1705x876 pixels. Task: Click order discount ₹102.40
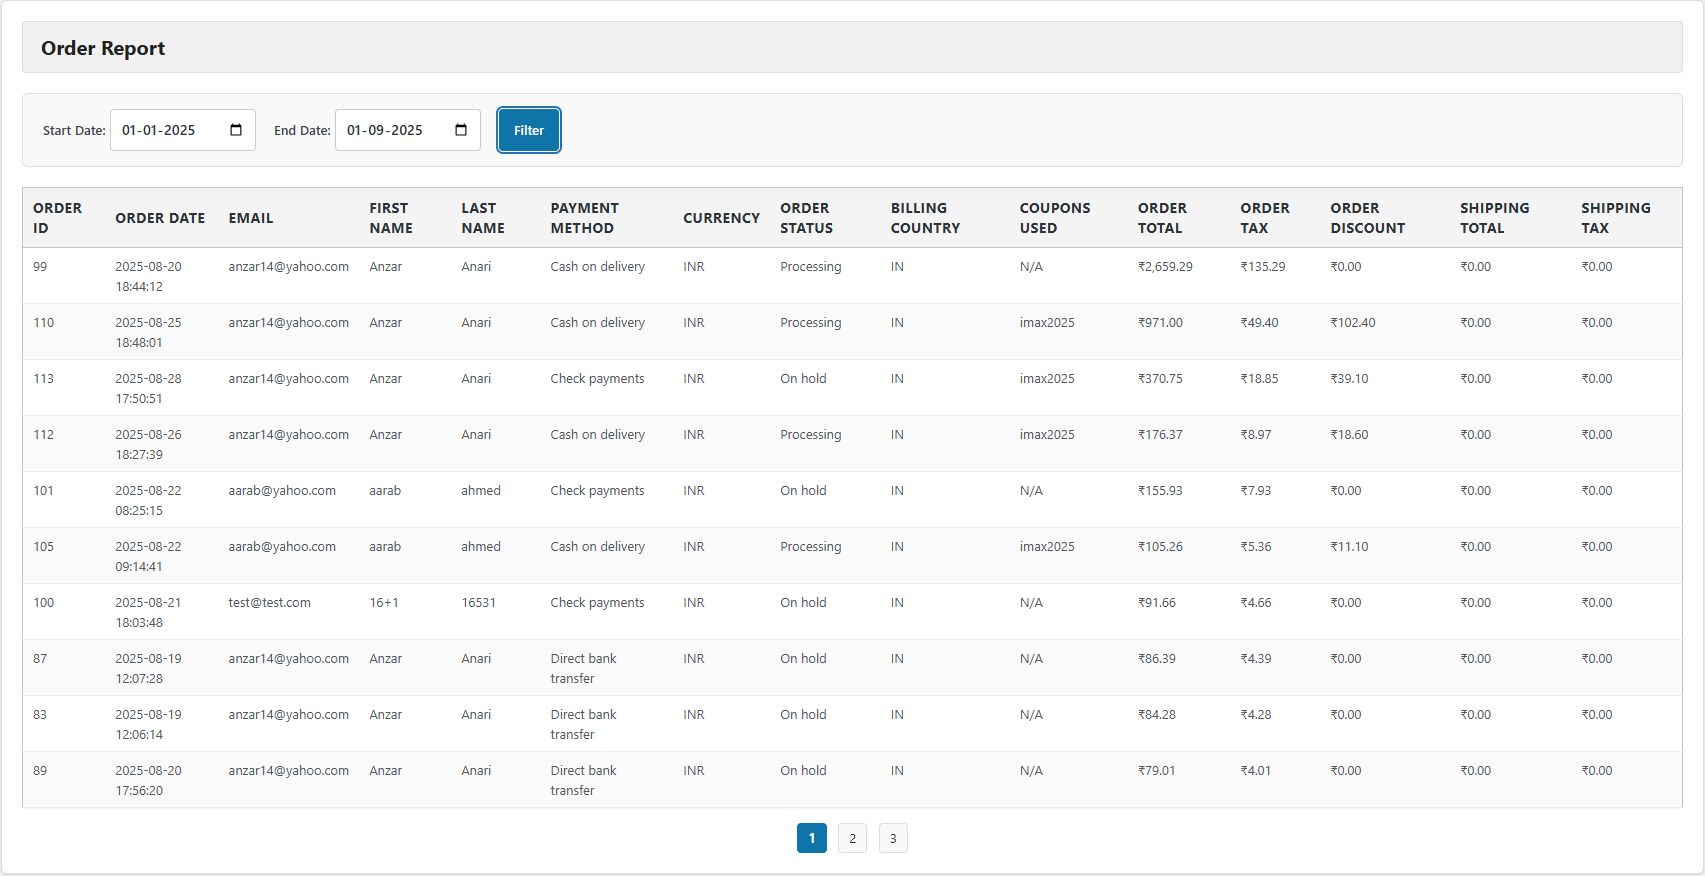click(1353, 323)
